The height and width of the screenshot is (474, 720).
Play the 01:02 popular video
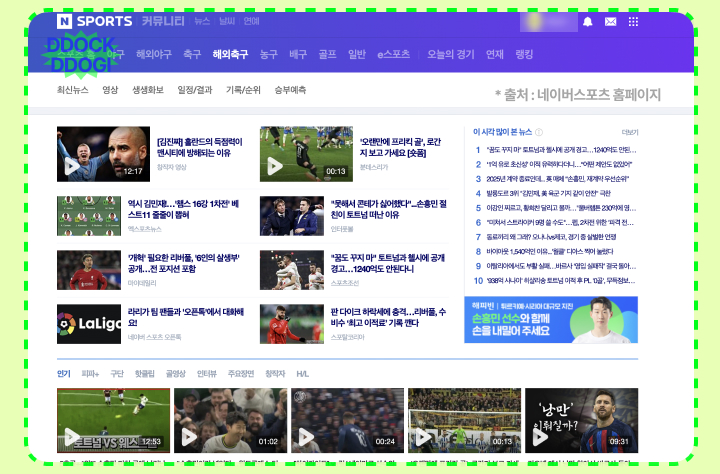tap(231, 420)
